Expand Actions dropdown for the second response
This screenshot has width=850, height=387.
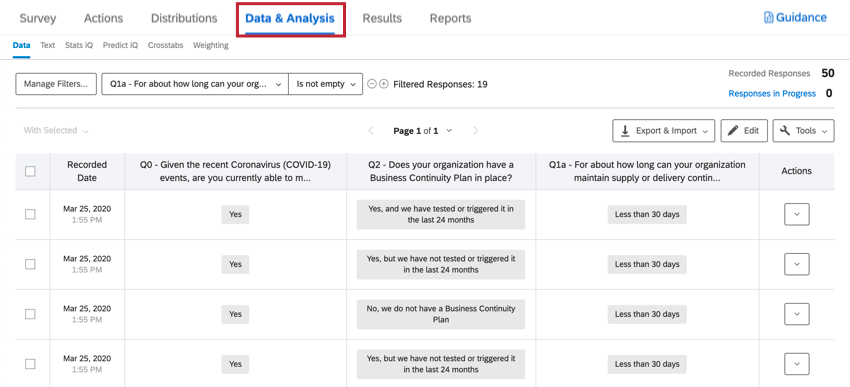797,264
